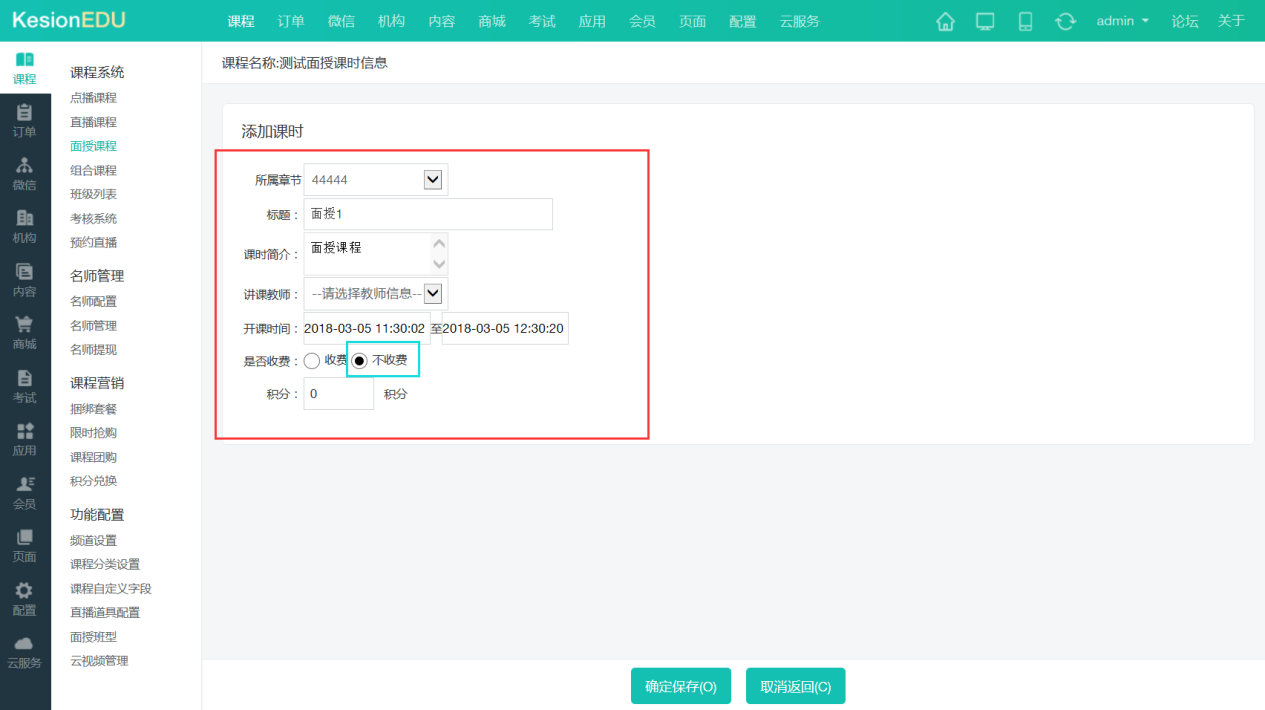Open the 讲课教师 teacher dropdown

pyautogui.click(x=432, y=294)
